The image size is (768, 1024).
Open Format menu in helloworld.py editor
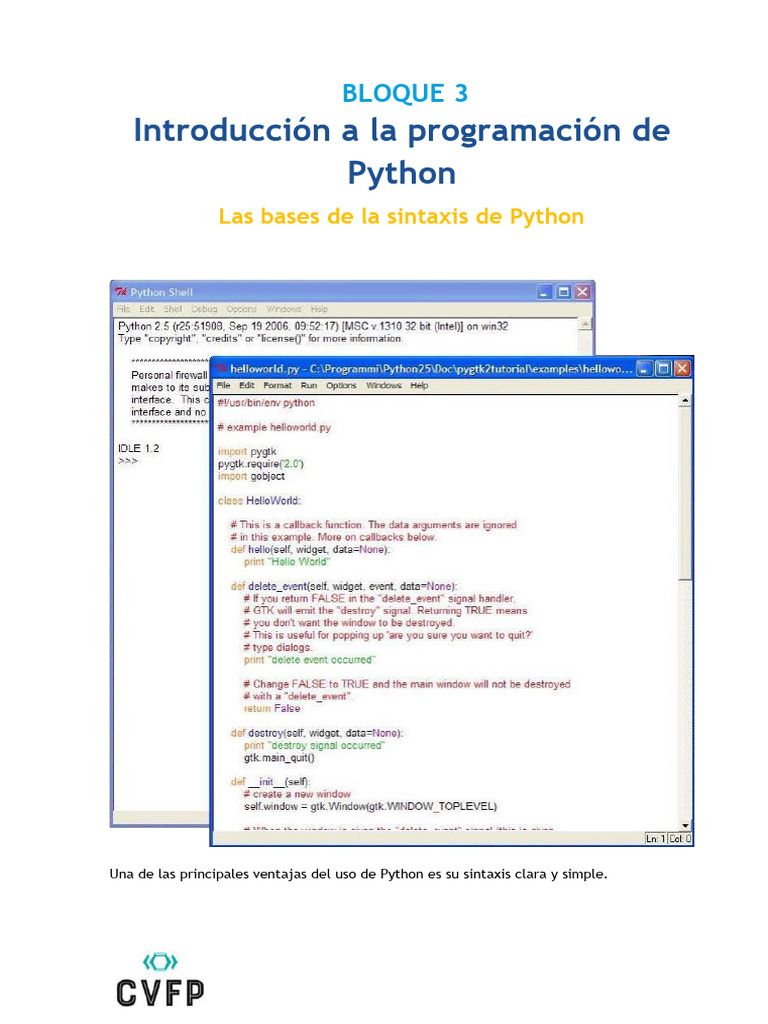278,385
